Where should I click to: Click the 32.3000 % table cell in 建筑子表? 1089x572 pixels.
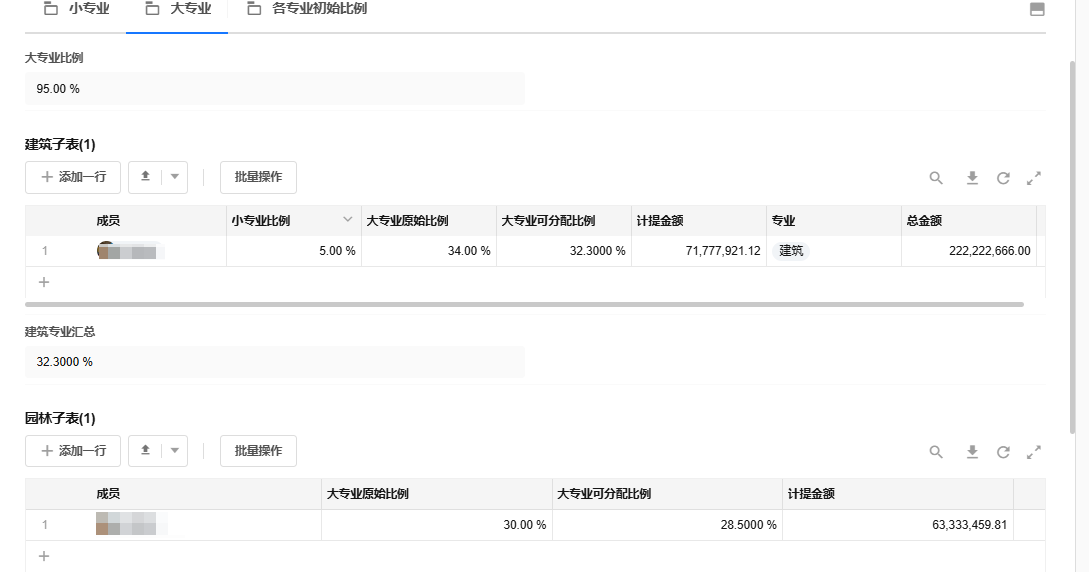[563, 251]
